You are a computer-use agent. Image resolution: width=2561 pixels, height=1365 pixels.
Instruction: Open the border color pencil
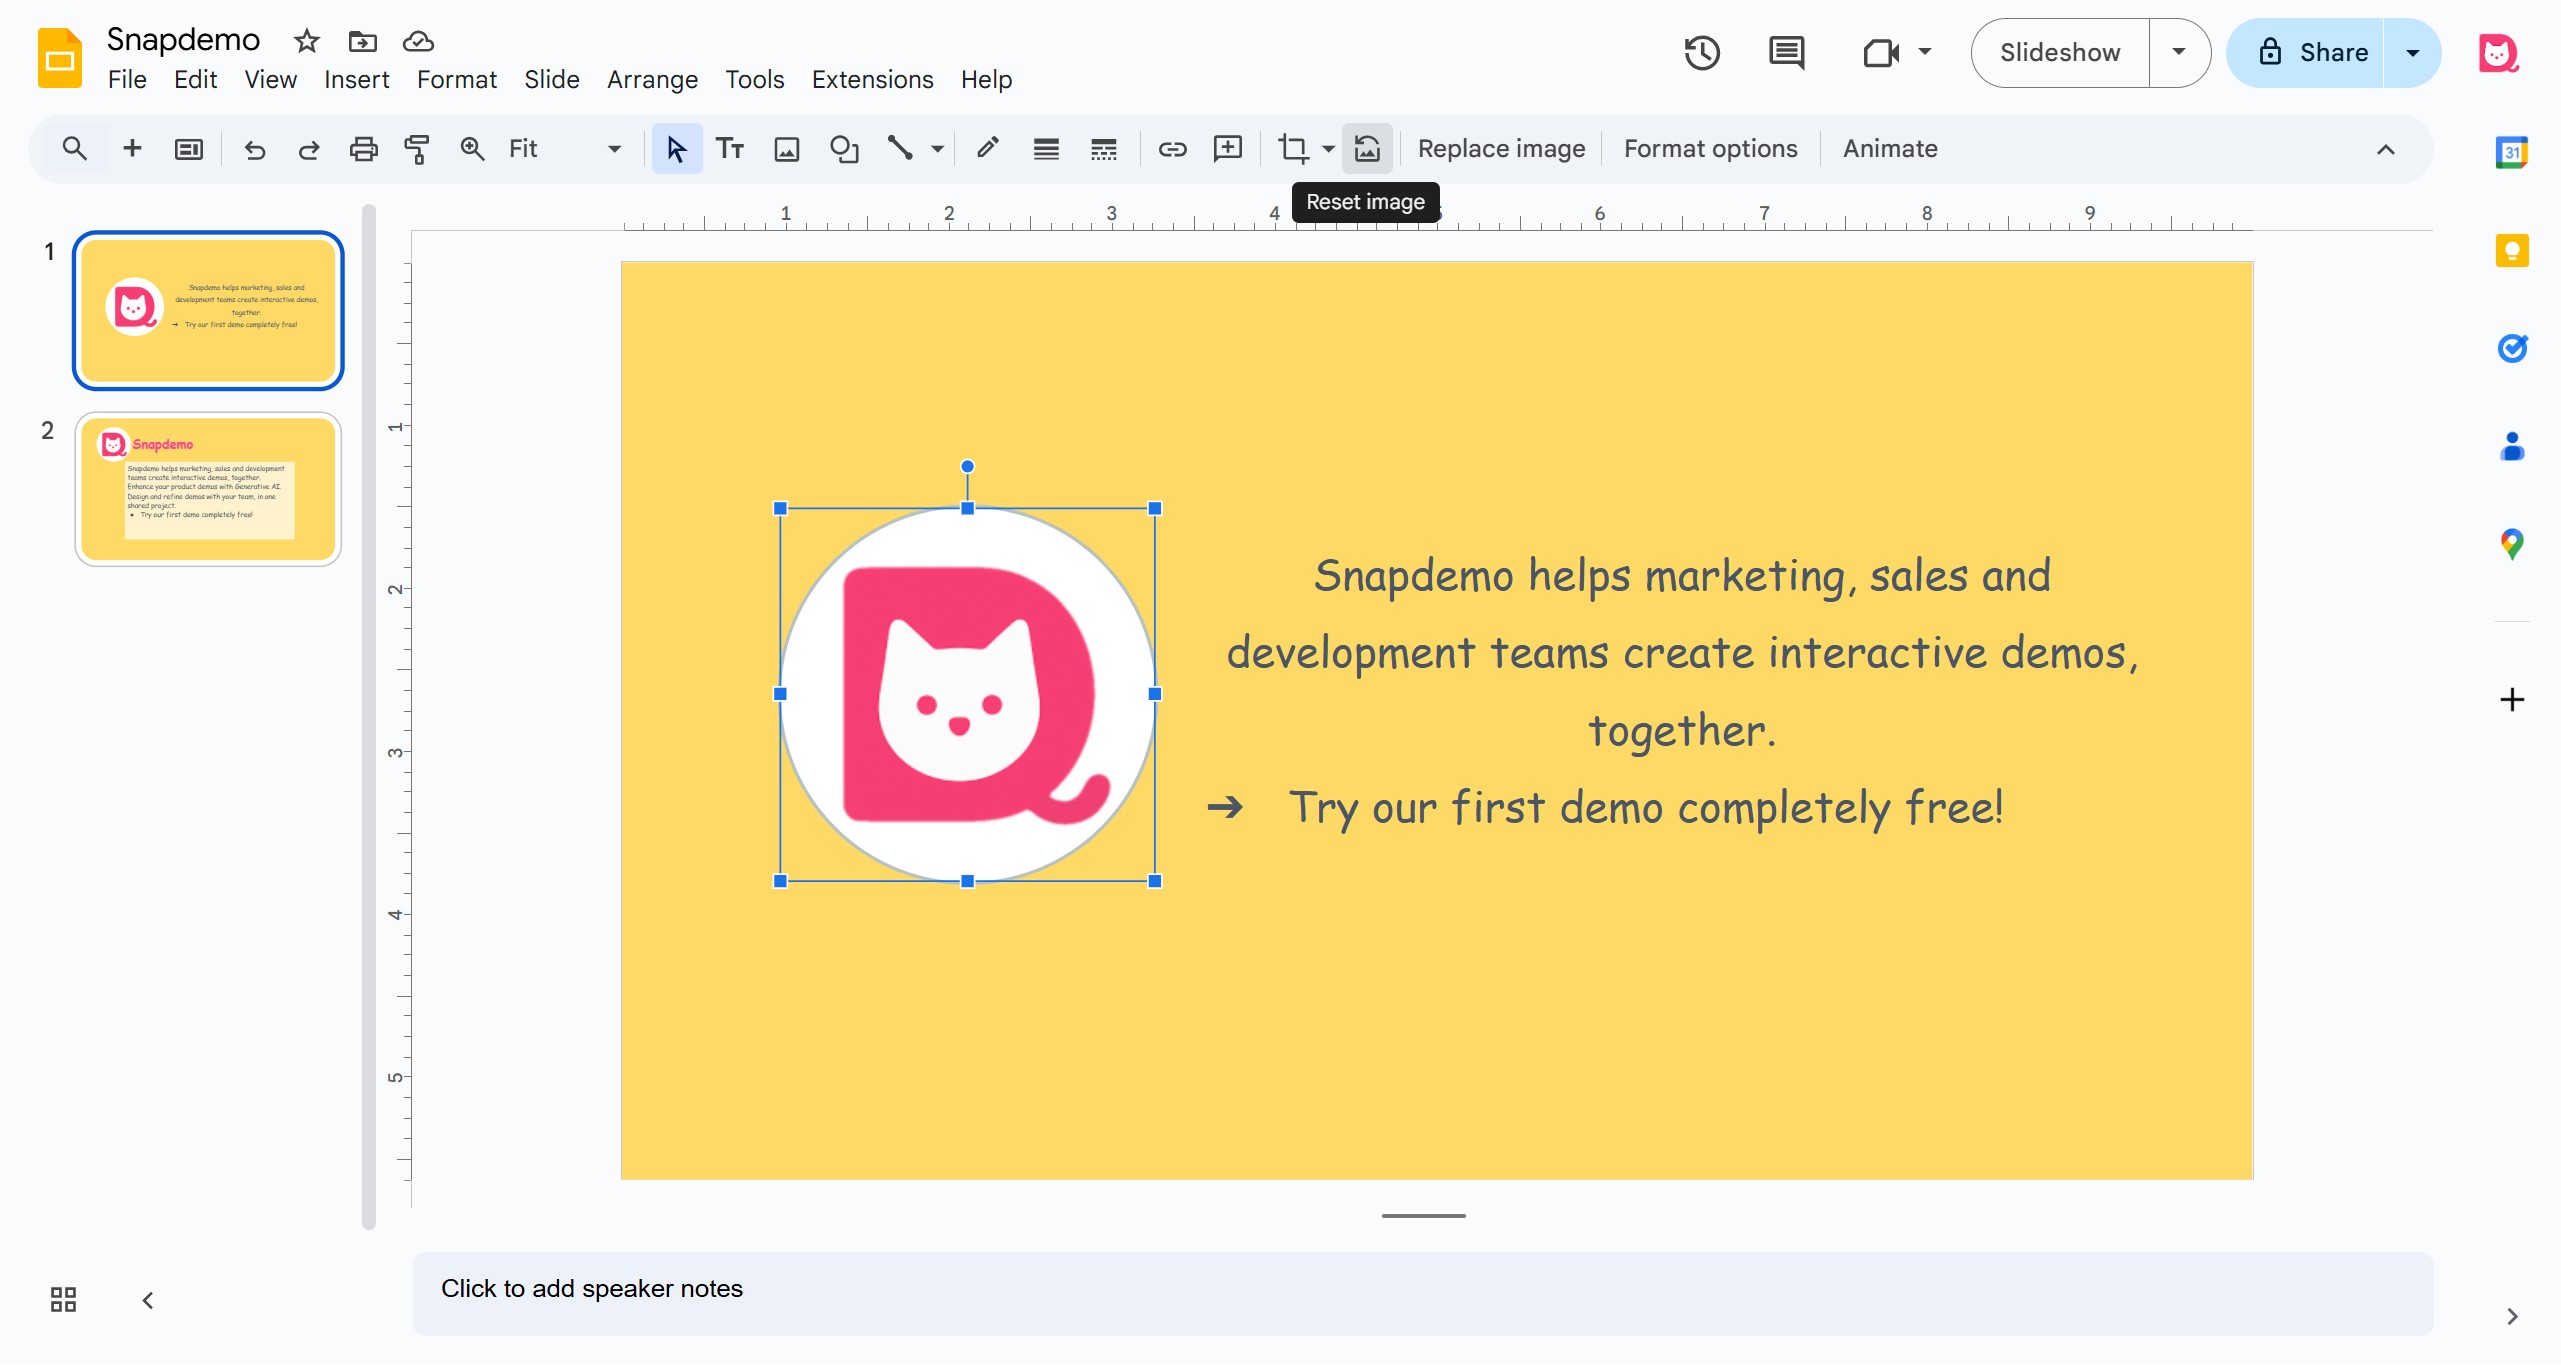(x=988, y=149)
